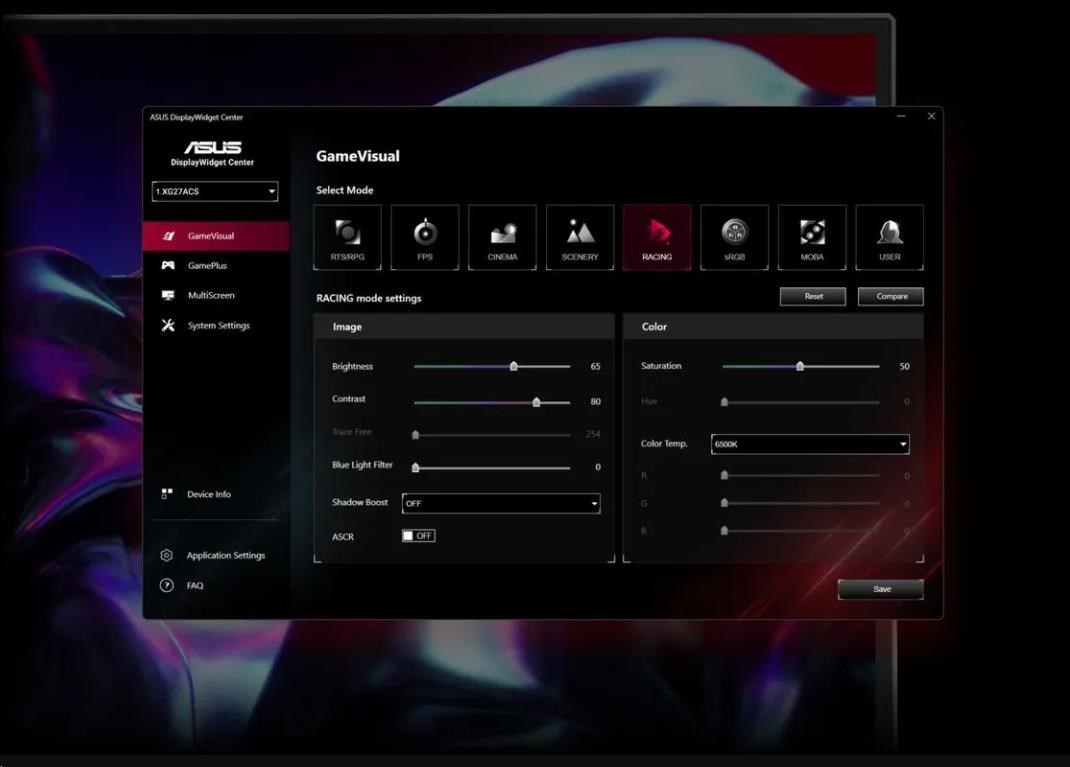Click the Hue slider handle
Screen dimensions: 1070x767
coord(725,402)
